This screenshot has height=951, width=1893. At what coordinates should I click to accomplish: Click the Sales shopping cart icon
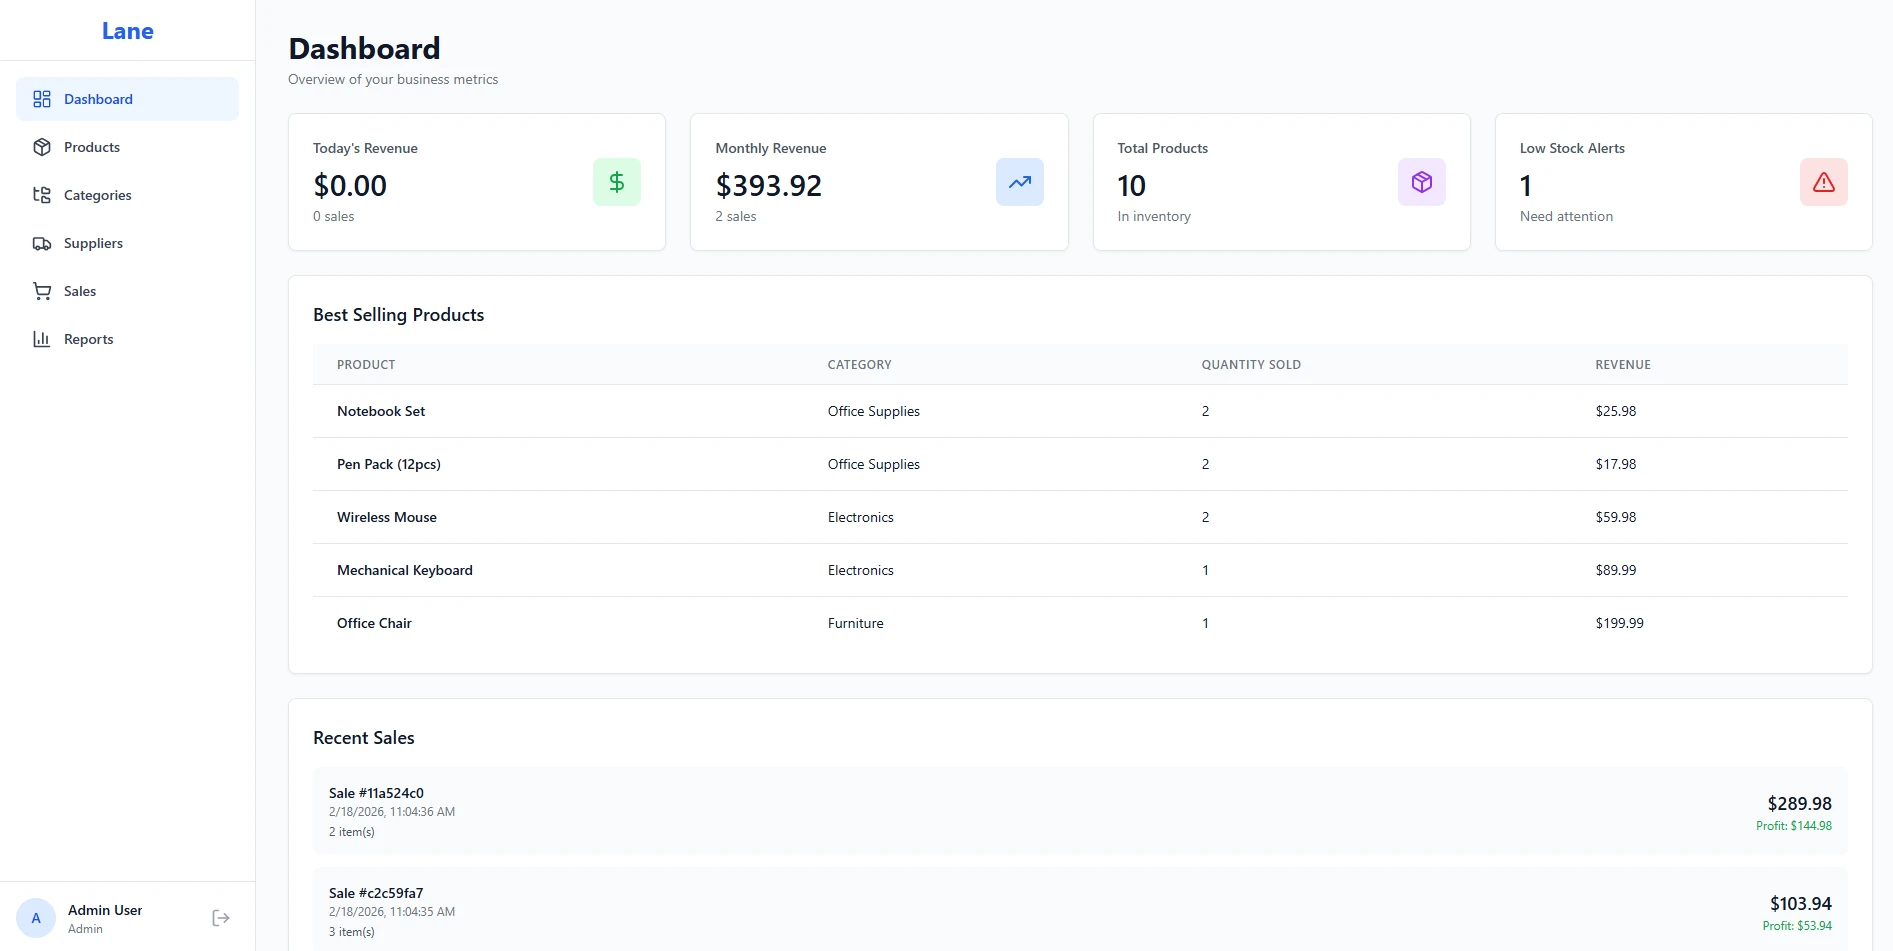42,291
